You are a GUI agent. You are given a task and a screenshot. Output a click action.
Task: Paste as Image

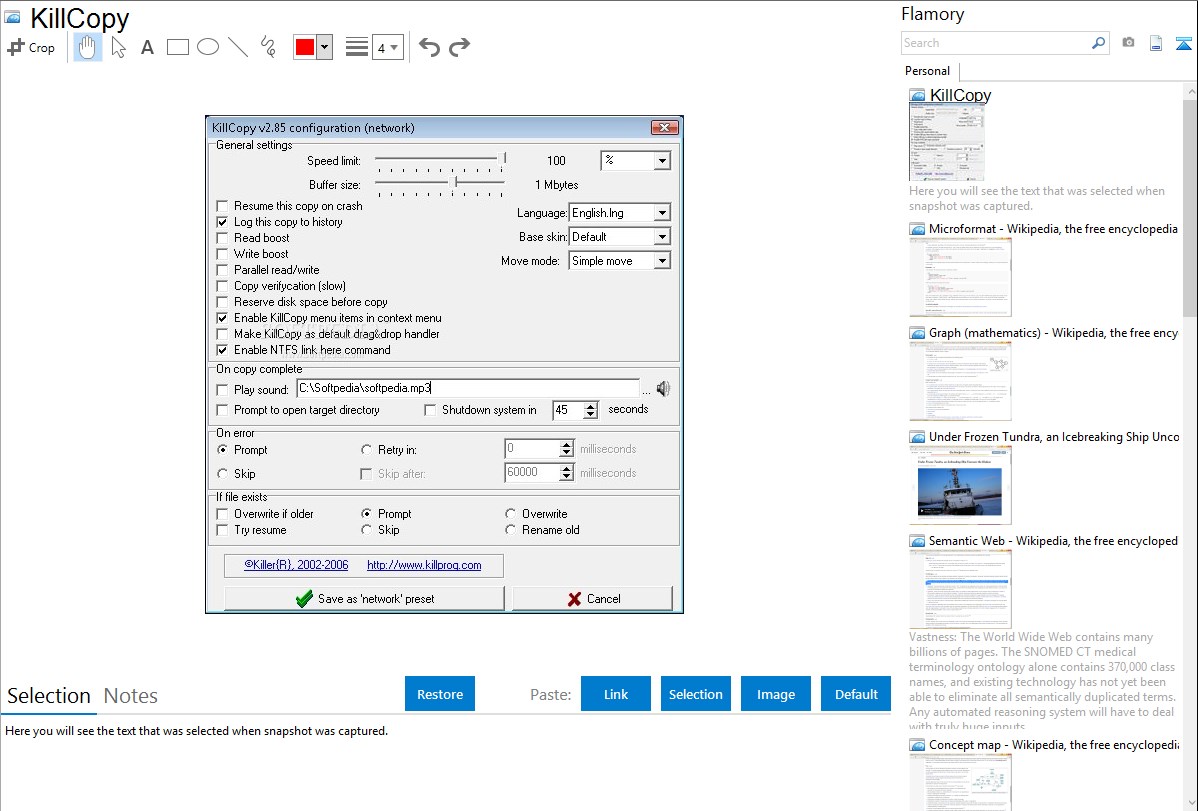pos(775,694)
